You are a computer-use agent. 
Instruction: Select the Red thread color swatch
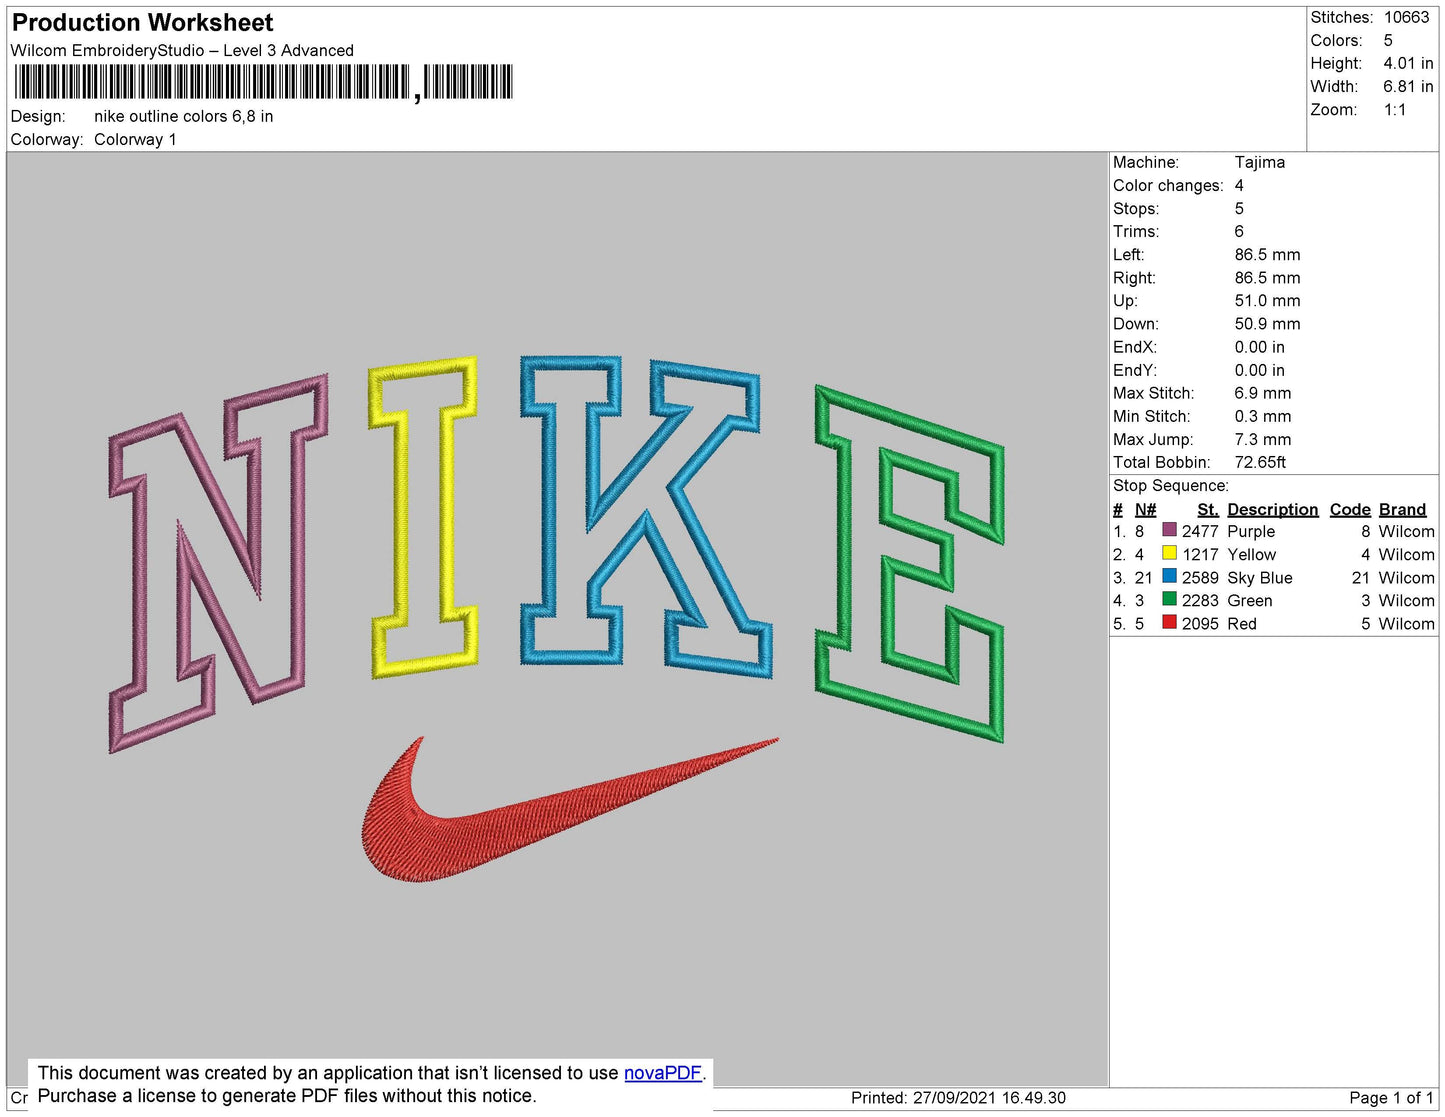pos(1169,622)
